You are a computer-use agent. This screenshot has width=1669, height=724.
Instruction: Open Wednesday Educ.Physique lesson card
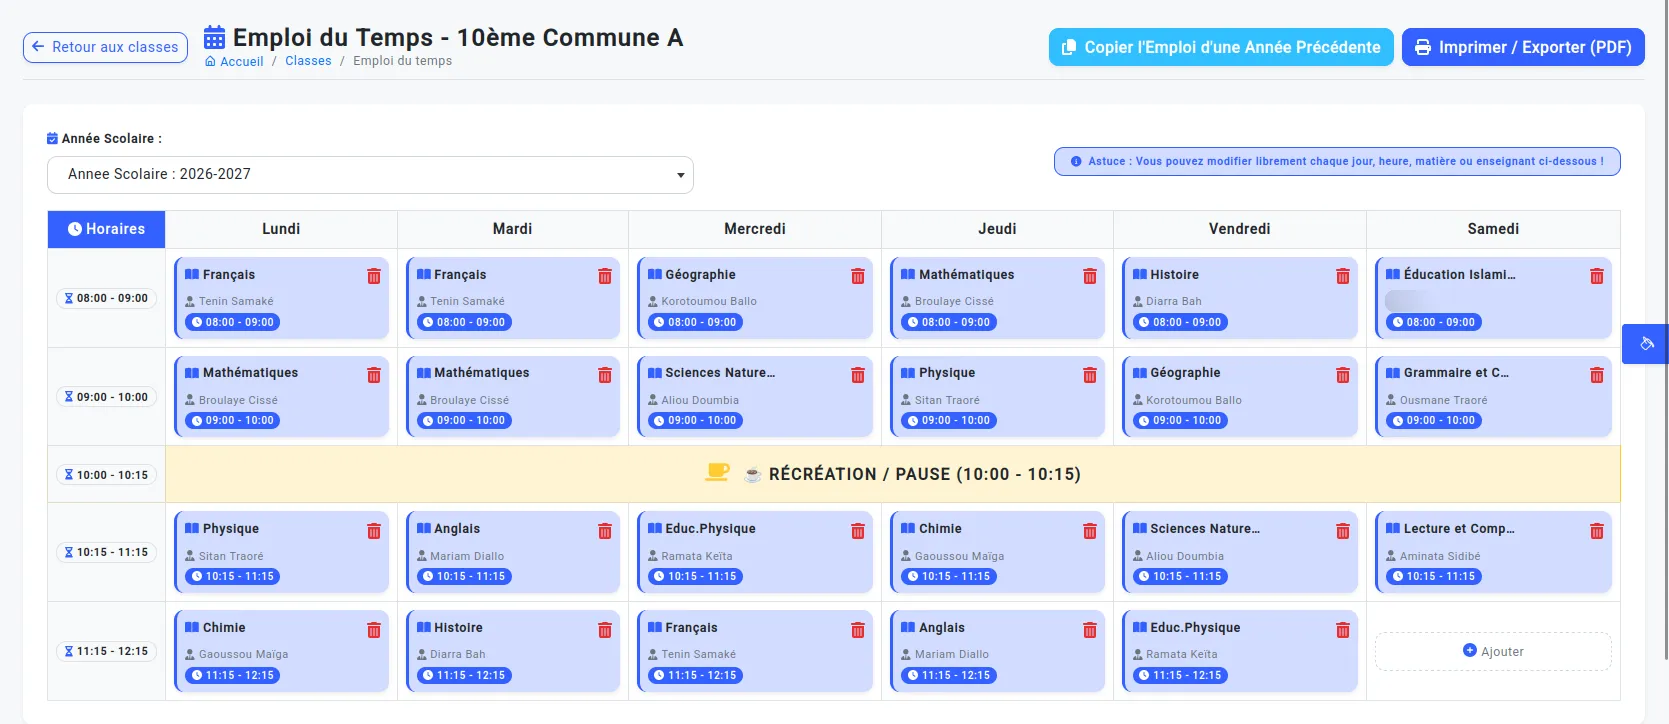(755, 553)
